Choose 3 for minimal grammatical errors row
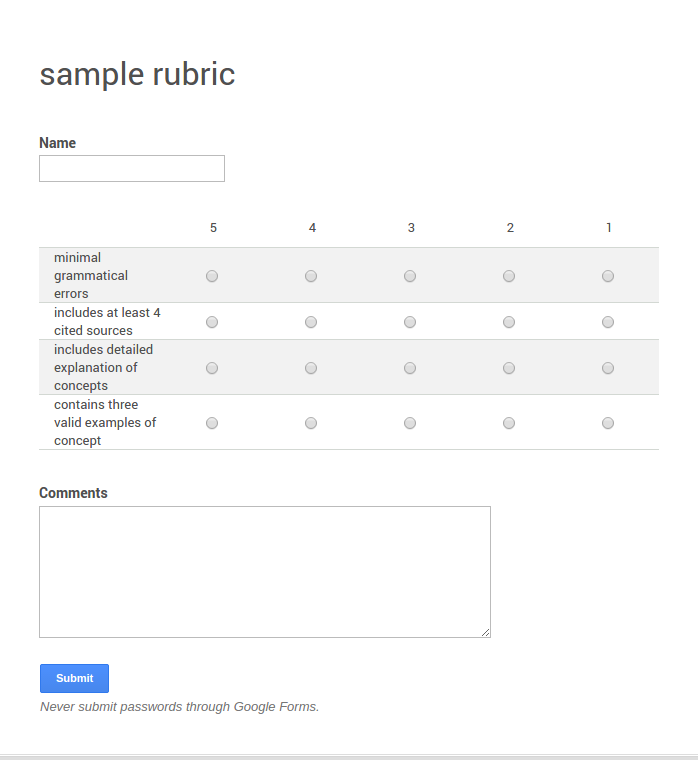Viewport: 698px width, 760px height. coord(410,276)
